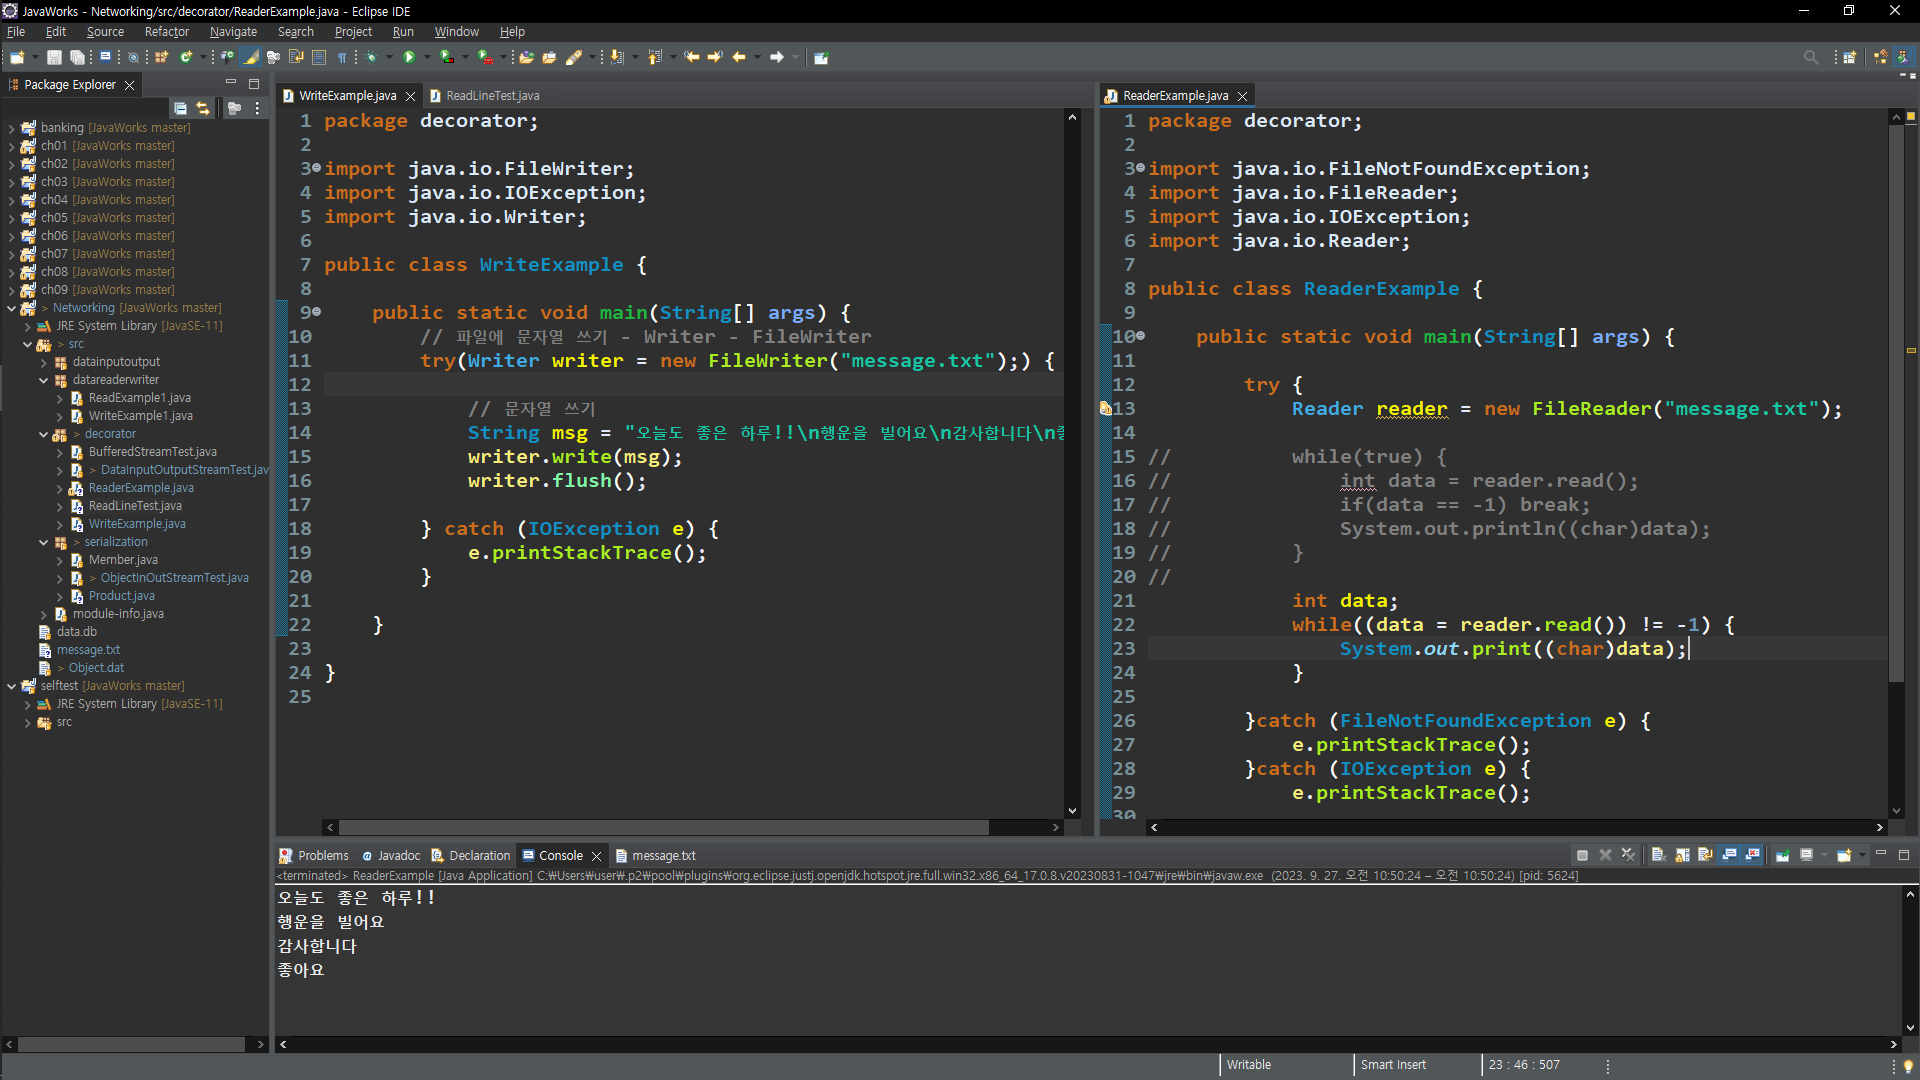This screenshot has width=1920, height=1080.
Task: Toggle Scroll Lock in Console toolbar
Action: (1682, 855)
